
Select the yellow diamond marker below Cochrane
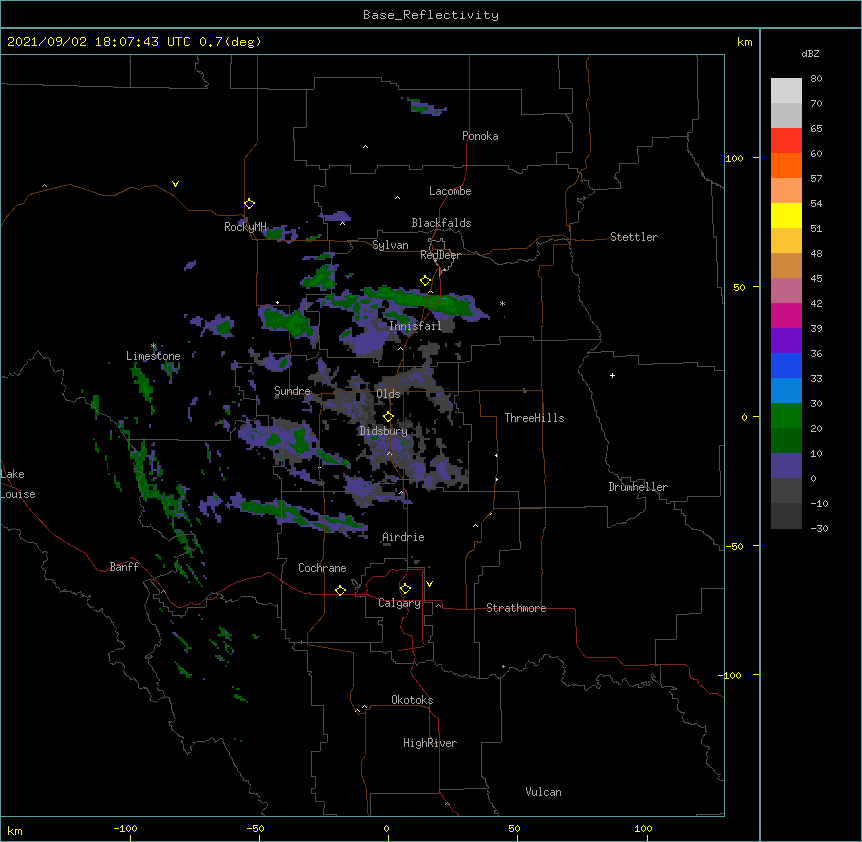tap(340, 590)
